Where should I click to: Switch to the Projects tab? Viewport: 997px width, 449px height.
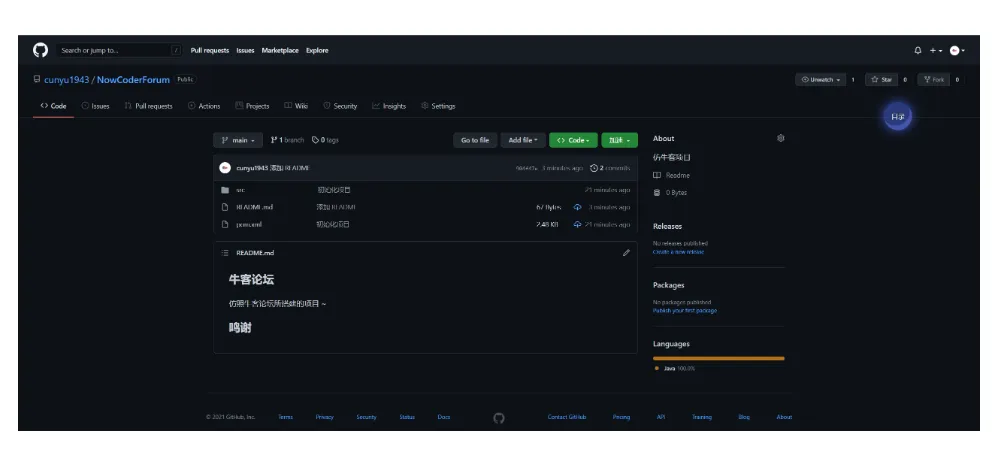(x=252, y=106)
